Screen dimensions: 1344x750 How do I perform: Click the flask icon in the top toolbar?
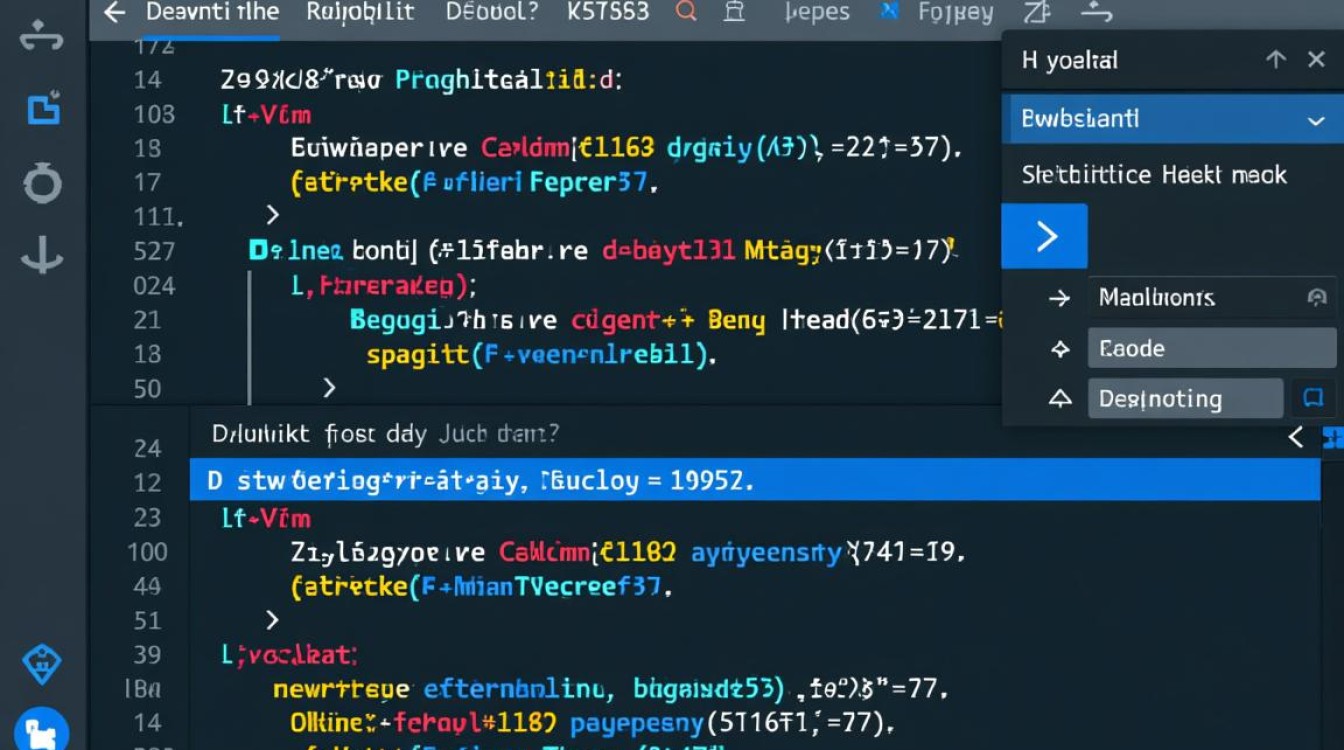pyautogui.click(x=735, y=12)
